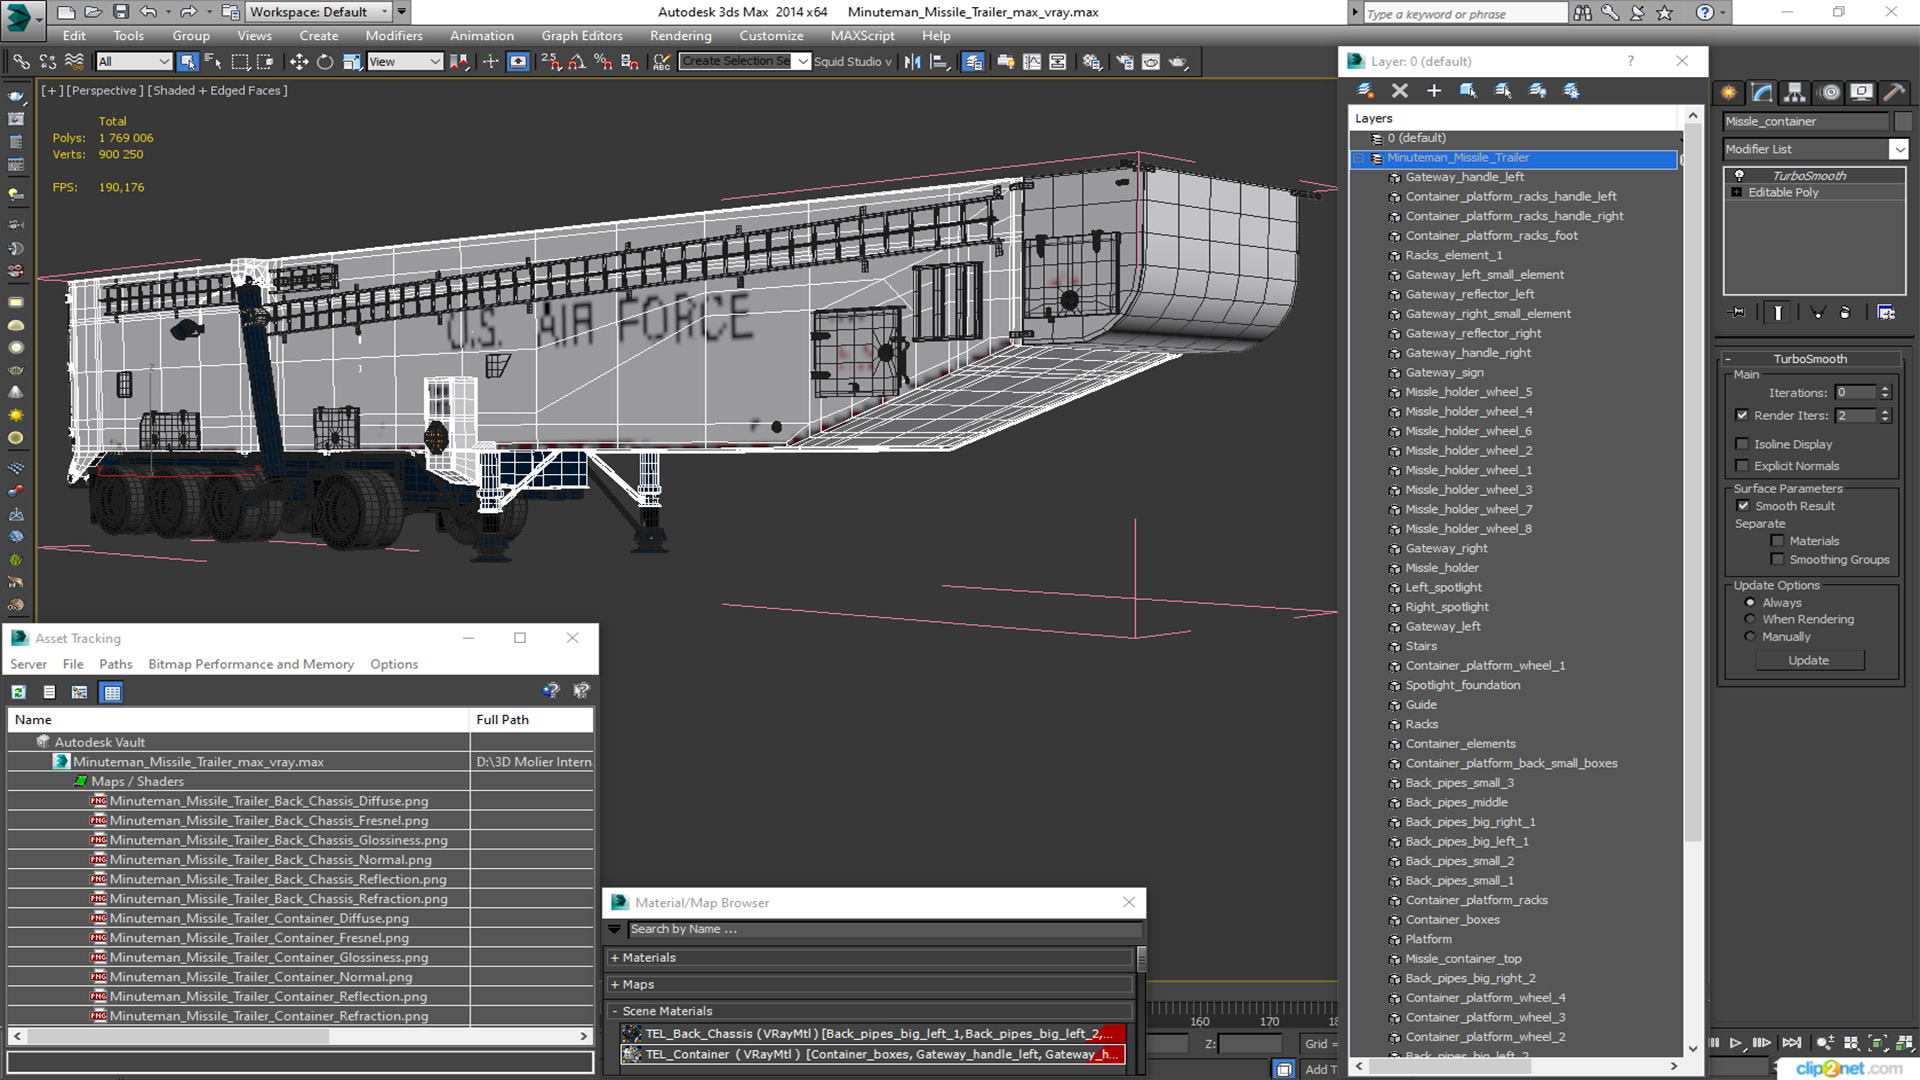
Task: Click Pin Stack icon under modifier stack
Action: coord(1738,313)
